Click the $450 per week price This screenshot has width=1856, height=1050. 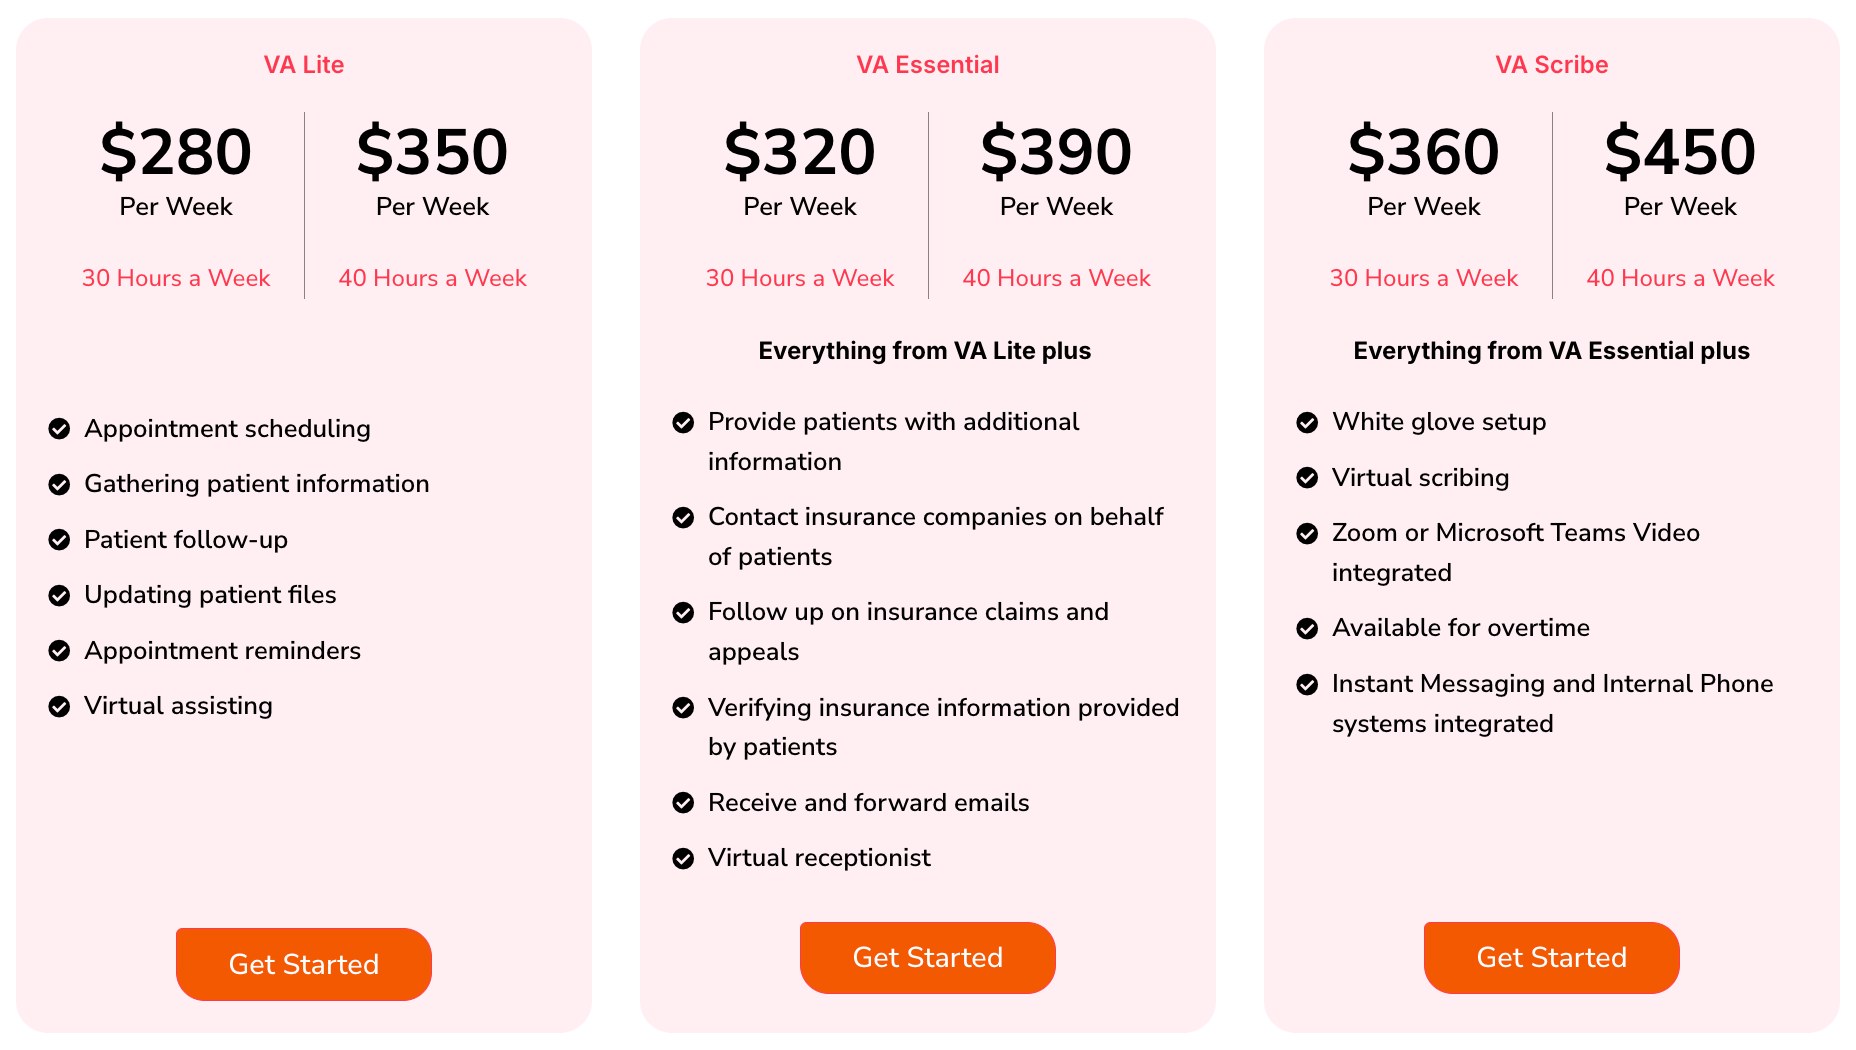[x=1680, y=152]
